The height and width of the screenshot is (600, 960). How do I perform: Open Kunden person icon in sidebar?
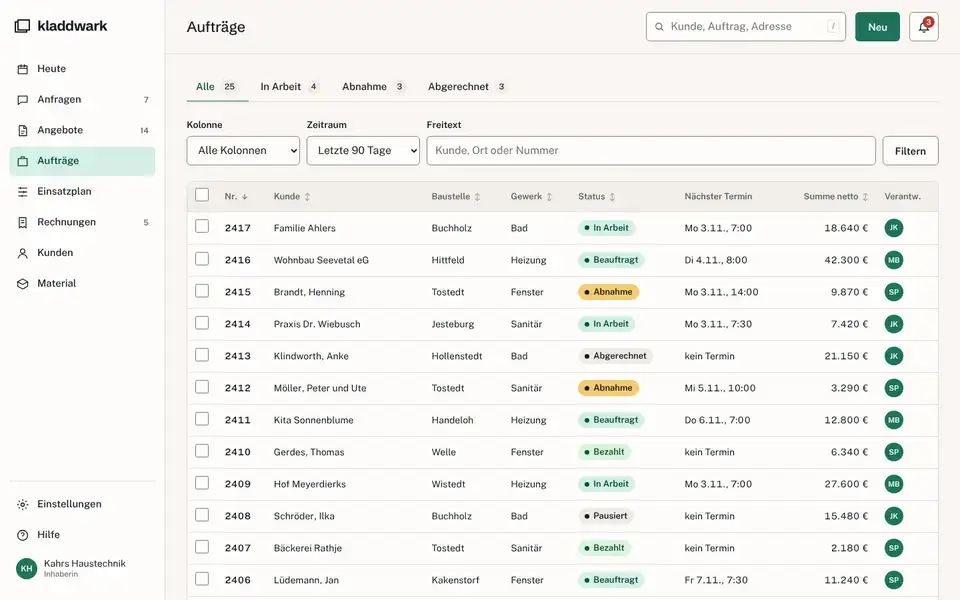[23, 252]
